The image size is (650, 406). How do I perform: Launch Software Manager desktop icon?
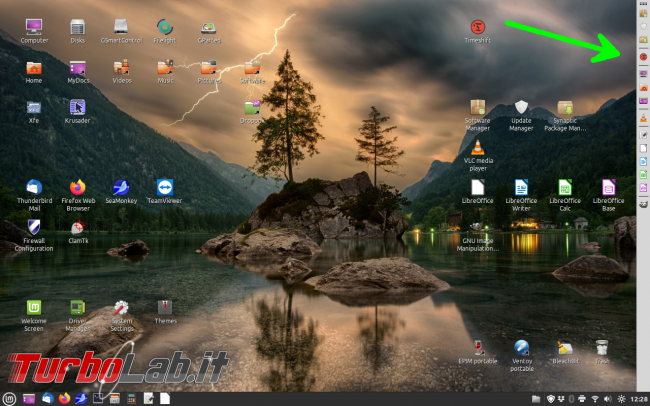(x=478, y=107)
